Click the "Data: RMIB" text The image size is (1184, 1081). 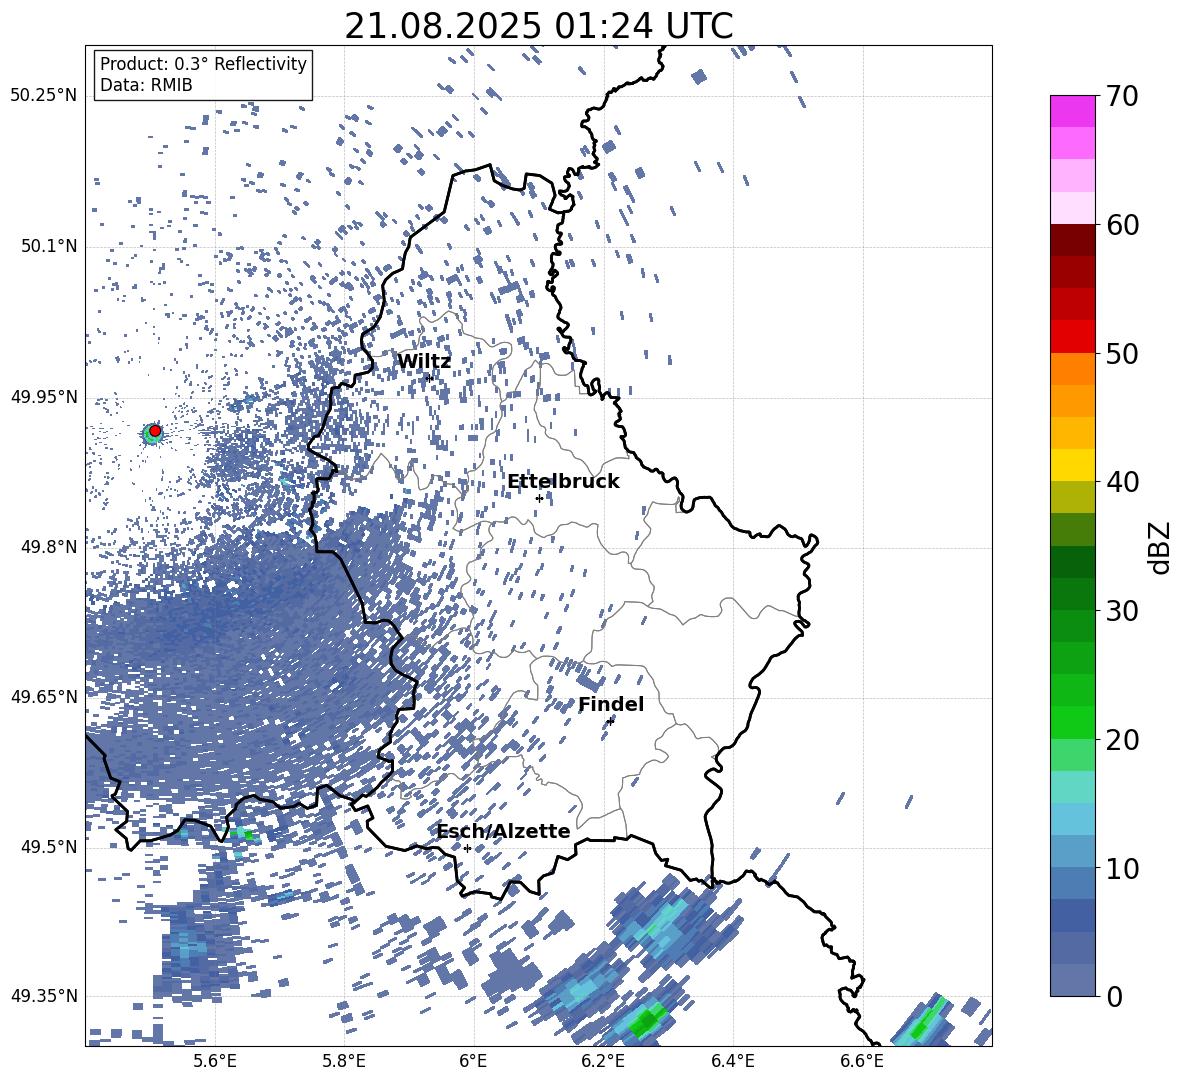coord(146,85)
